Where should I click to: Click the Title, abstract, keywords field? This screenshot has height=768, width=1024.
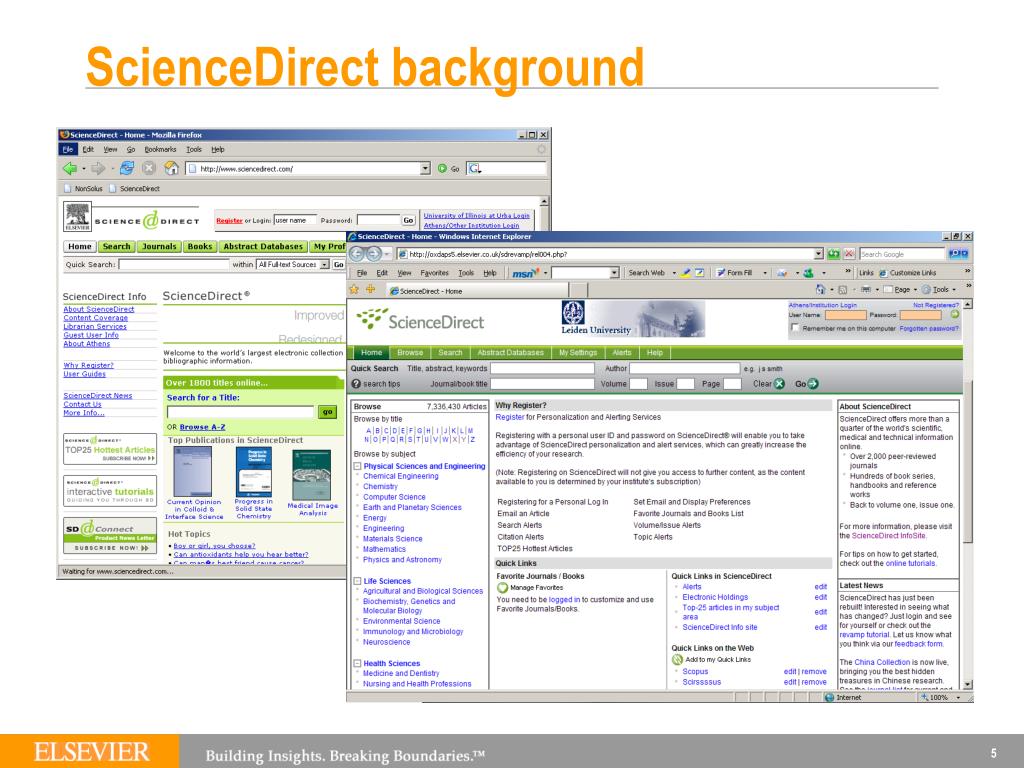(x=542, y=368)
